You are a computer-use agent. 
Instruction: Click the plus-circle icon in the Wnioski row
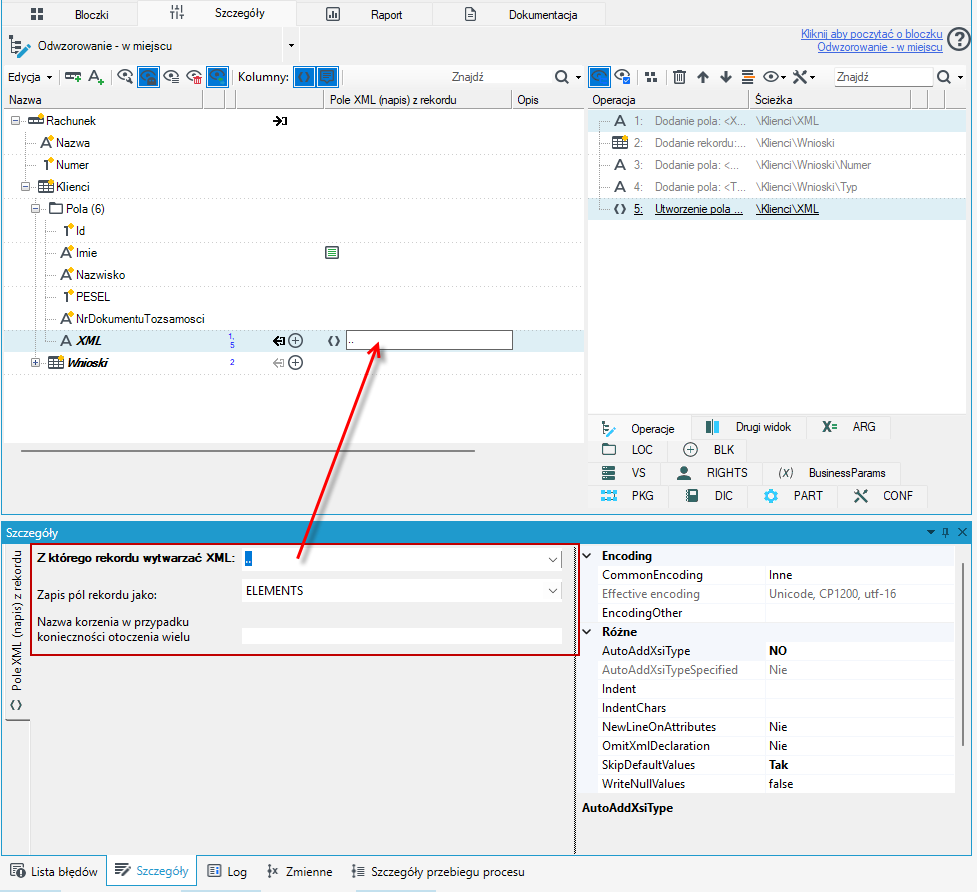point(296,363)
